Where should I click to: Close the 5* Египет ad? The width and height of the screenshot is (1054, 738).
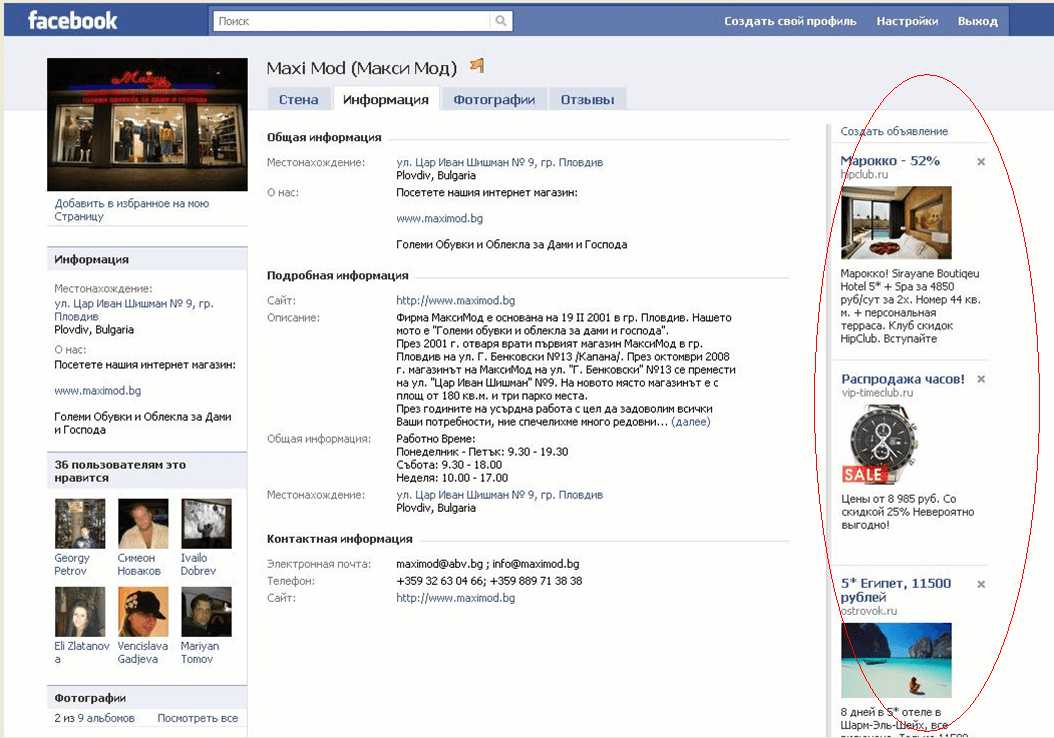tap(981, 584)
